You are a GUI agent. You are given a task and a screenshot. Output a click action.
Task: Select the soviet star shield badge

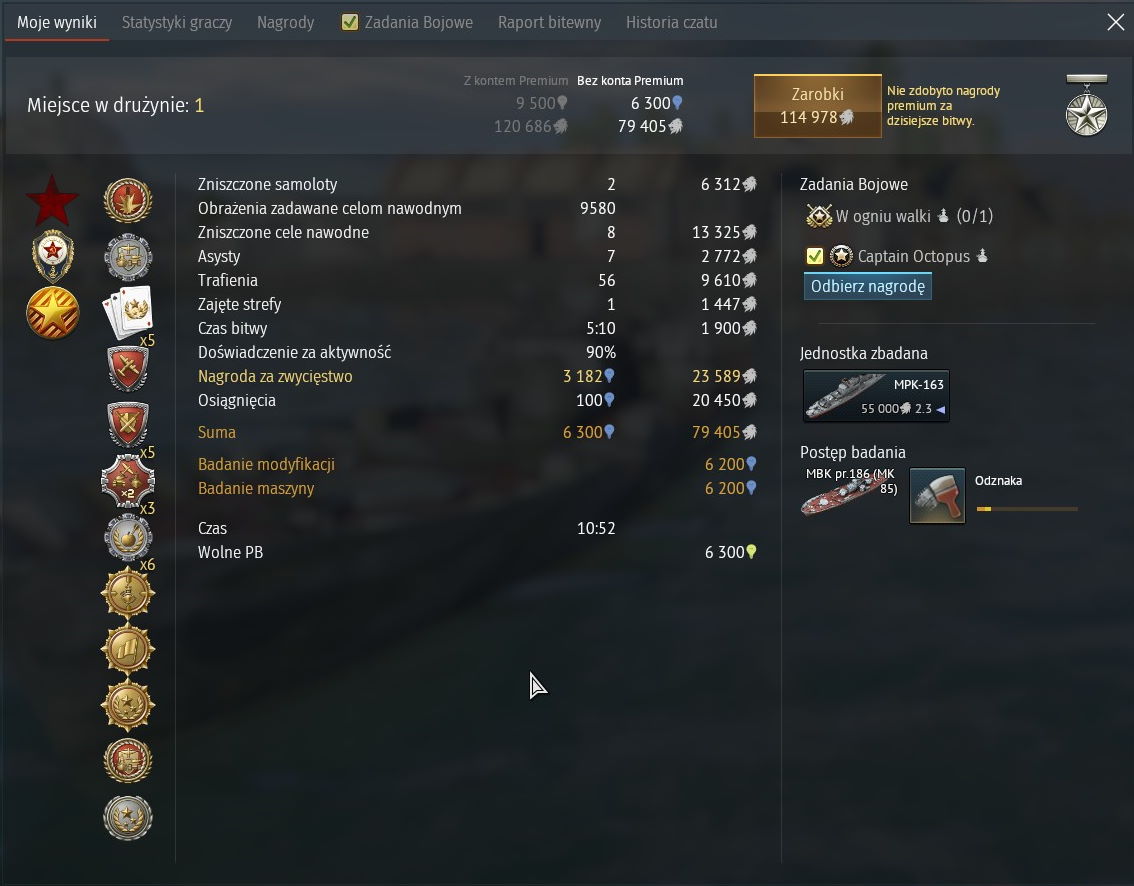pyautogui.click(x=53, y=256)
